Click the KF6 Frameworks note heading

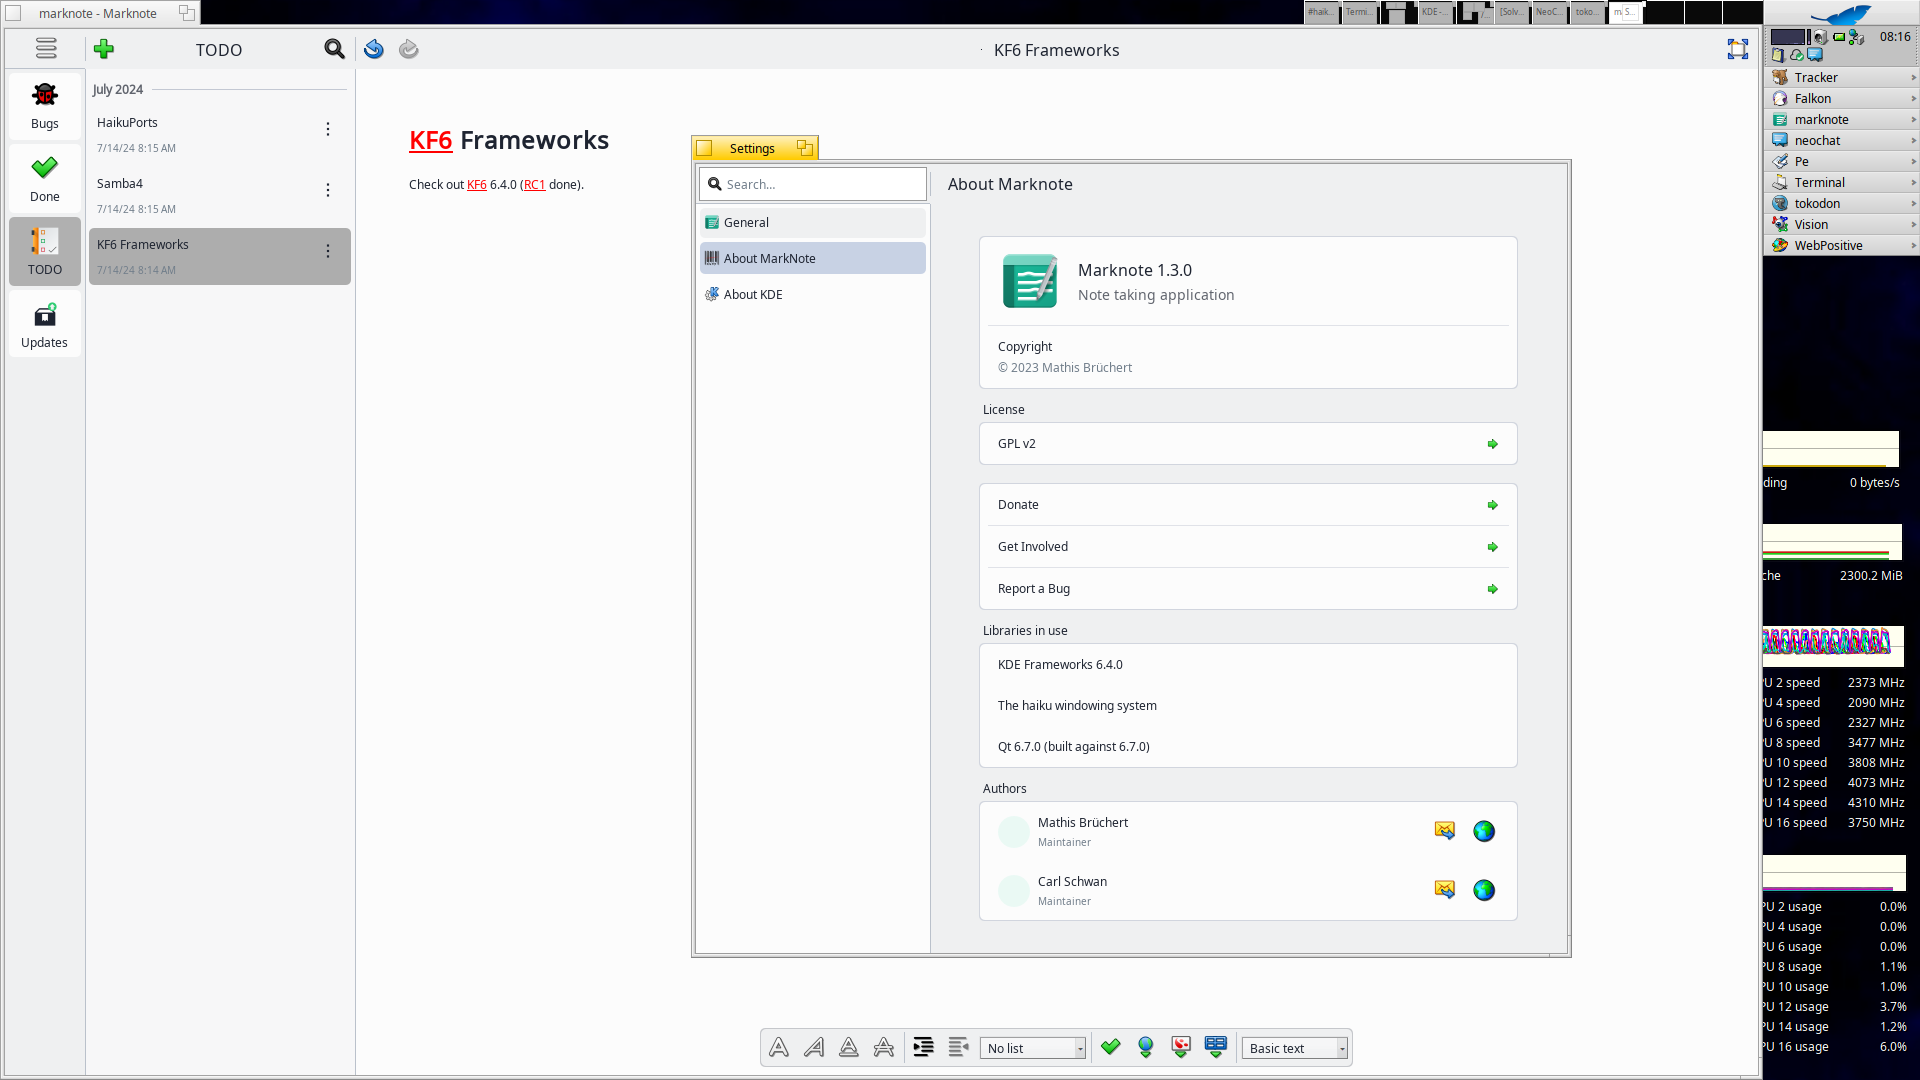(509, 140)
